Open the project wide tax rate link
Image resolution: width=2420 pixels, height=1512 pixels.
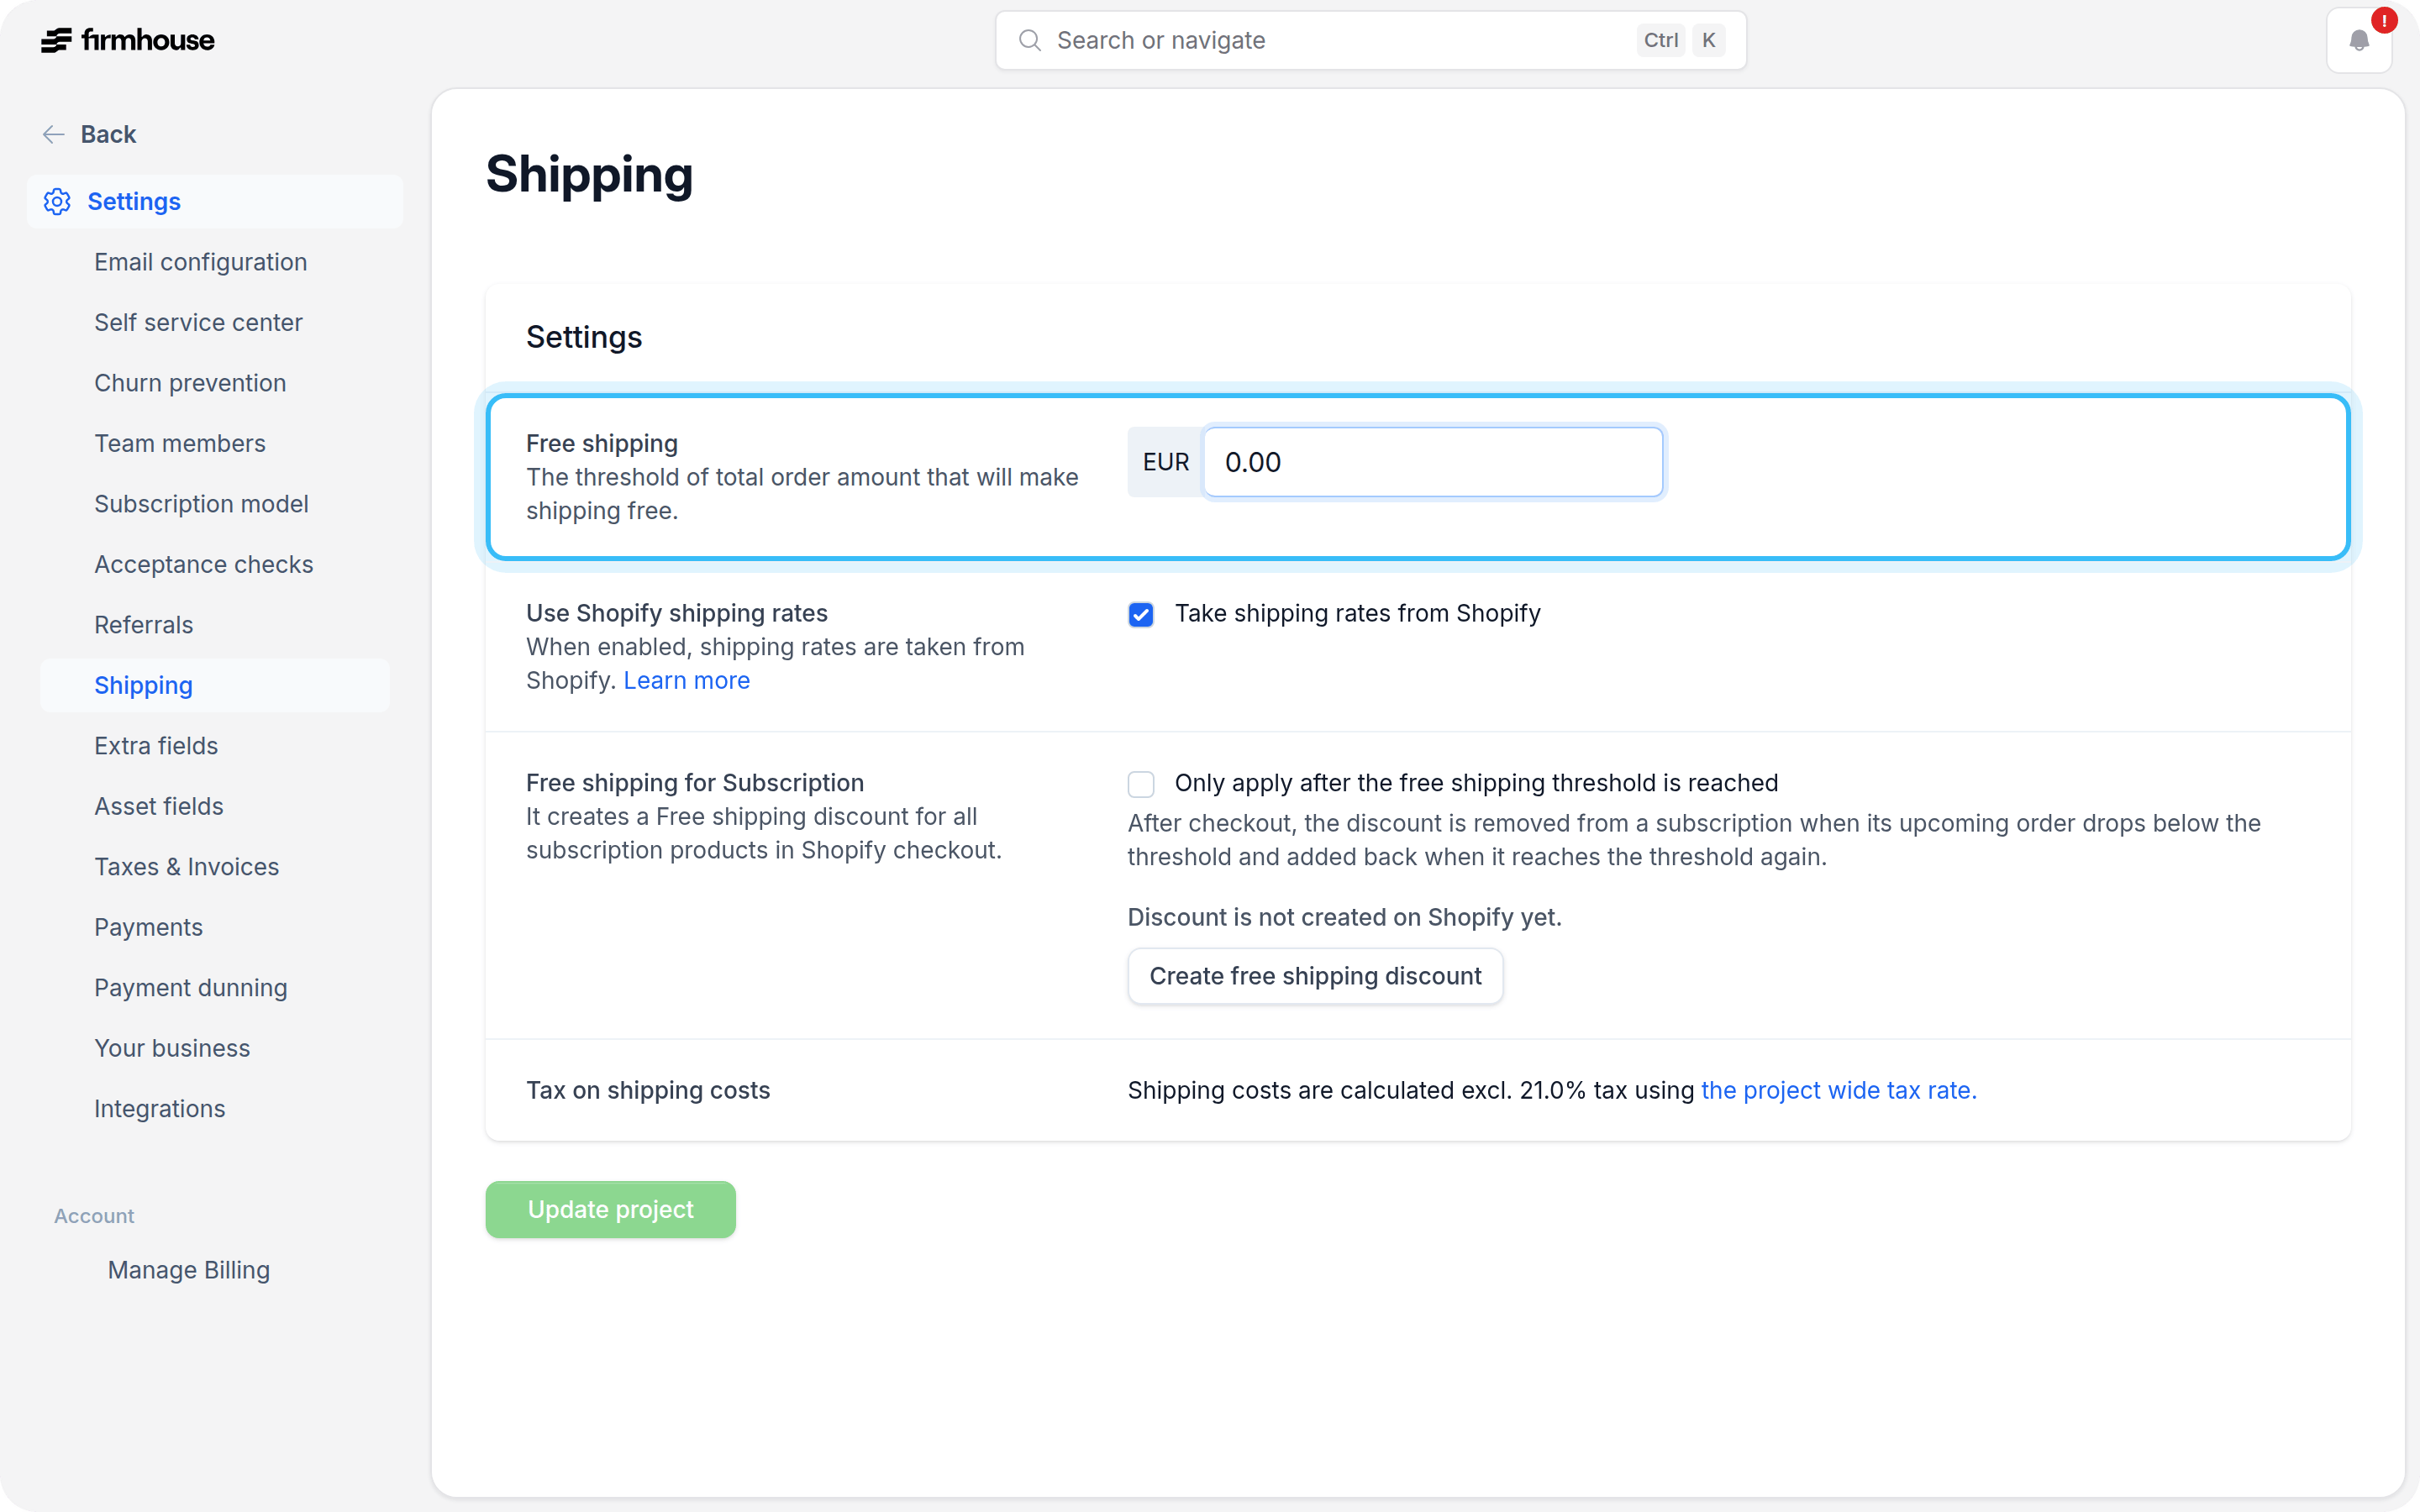(1838, 1090)
